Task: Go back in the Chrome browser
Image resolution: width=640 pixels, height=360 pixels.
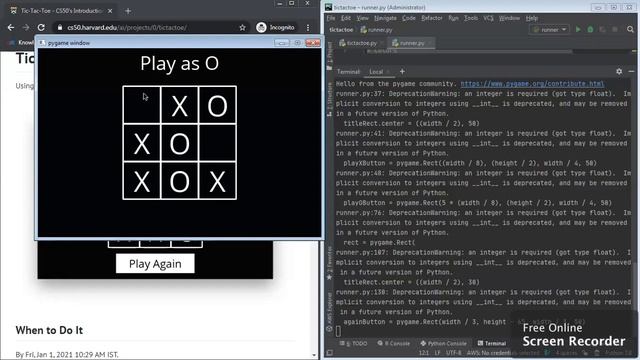Action: [11, 27]
